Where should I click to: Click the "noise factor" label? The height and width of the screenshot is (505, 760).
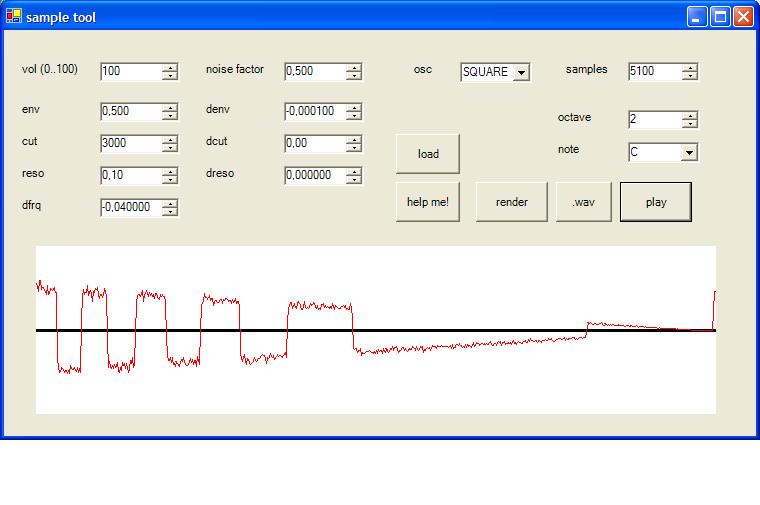[235, 69]
